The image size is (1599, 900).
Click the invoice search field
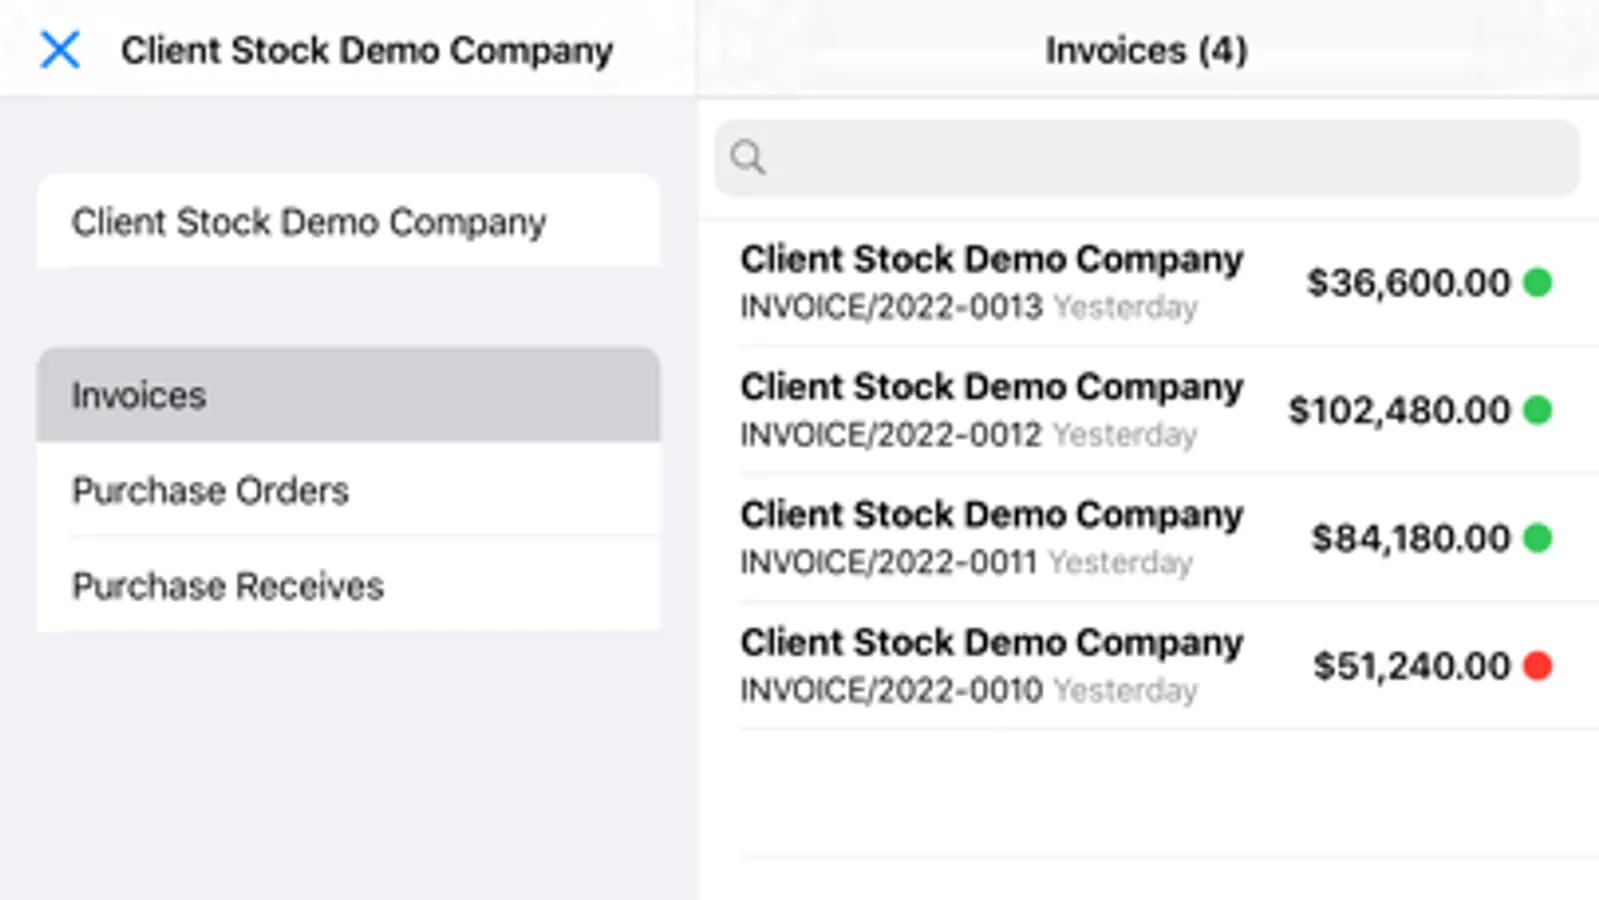click(x=1160, y=158)
